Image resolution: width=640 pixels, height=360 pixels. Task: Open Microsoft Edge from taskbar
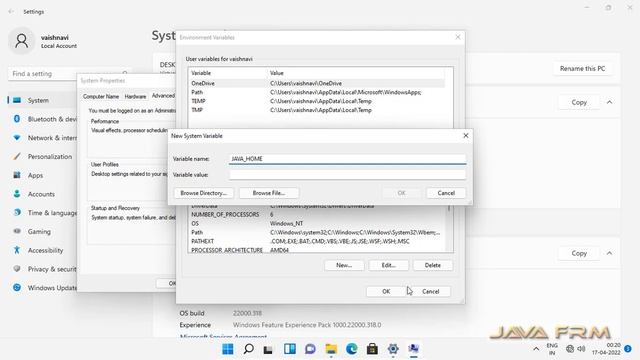coord(351,349)
